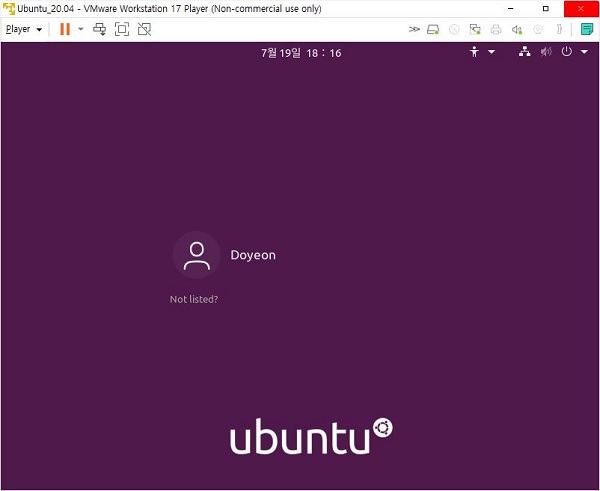Click the VMware window title icon

click(8, 8)
